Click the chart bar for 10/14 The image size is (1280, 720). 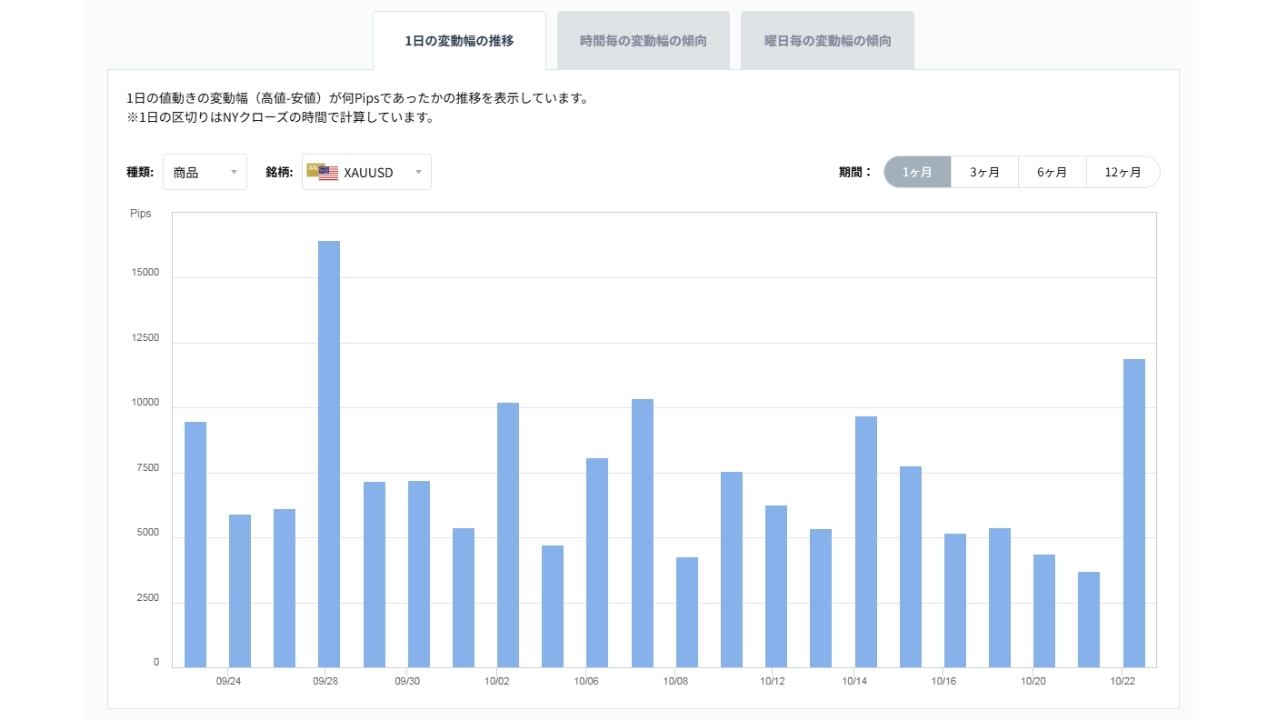[866, 542]
